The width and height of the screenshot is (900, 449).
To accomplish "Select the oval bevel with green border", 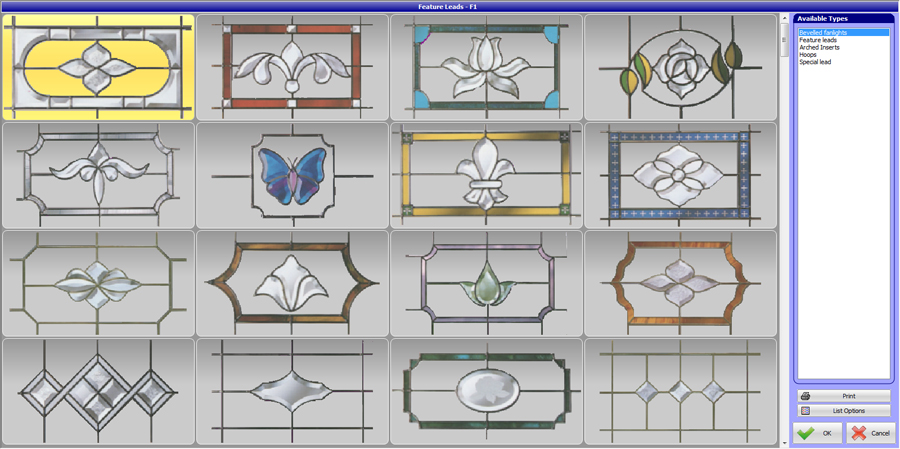I will pyautogui.click(x=486, y=391).
